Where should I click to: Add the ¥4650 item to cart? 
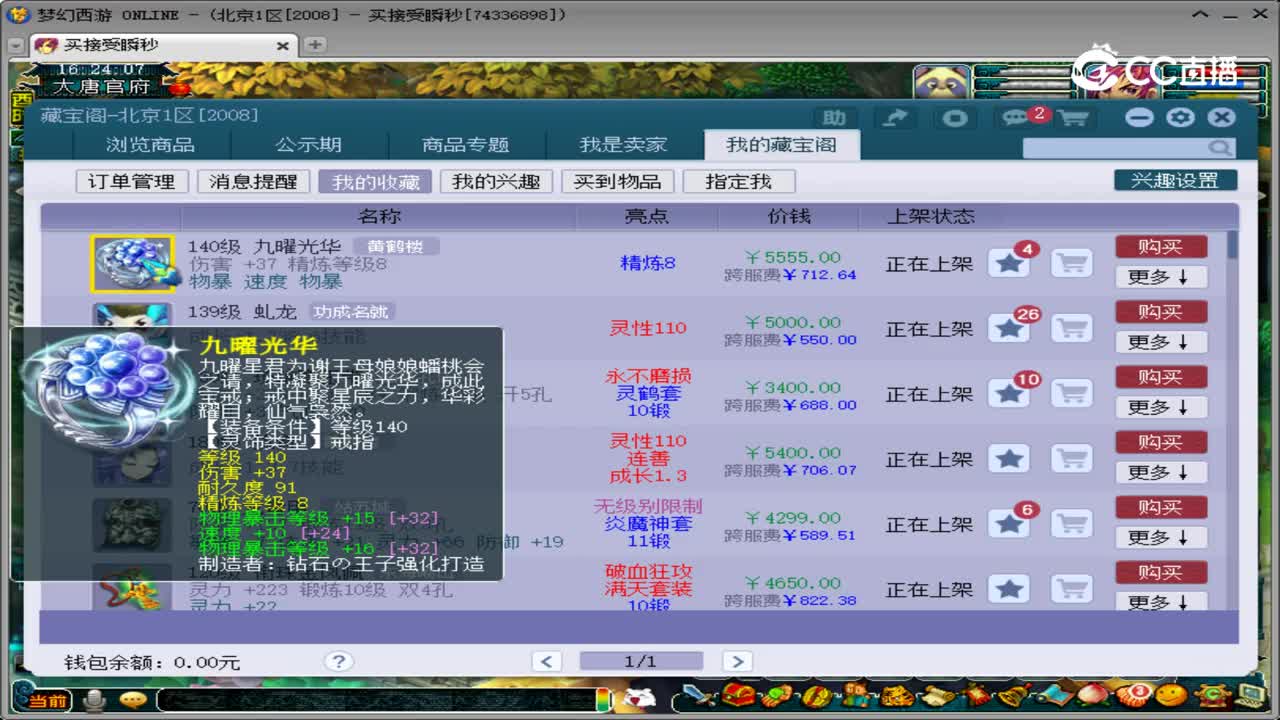click(x=1071, y=589)
